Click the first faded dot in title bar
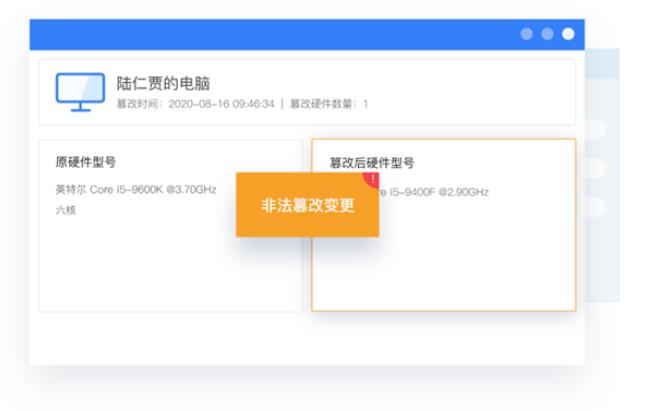This screenshot has width=648, height=411. (x=526, y=34)
